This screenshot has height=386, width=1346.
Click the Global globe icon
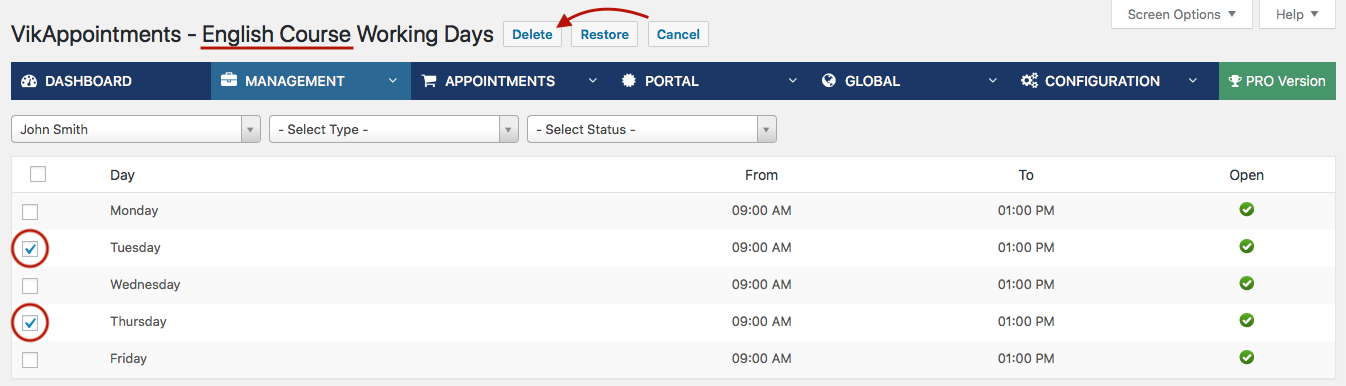pos(829,81)
